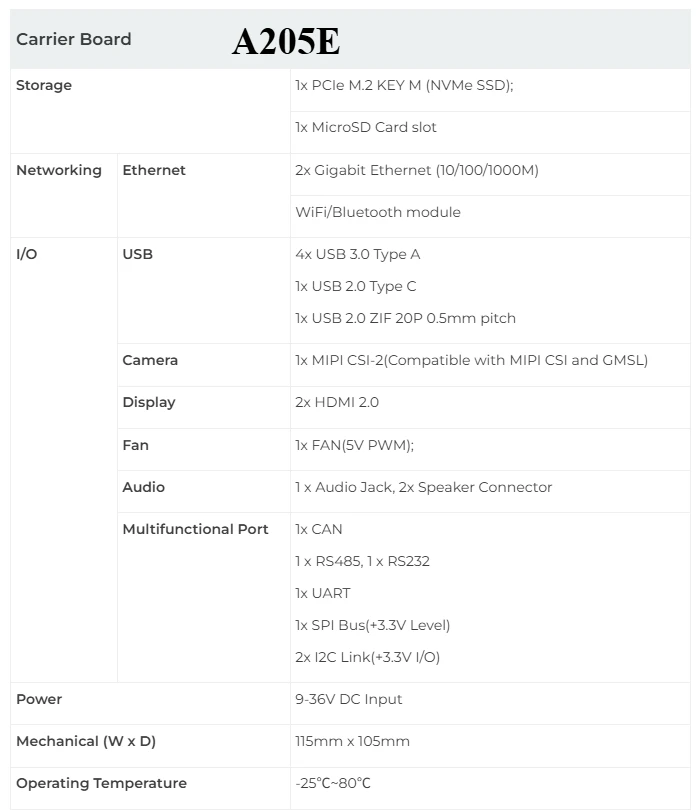Click the MIPI CSI-2 camera specification
The image size is (696, 810).
(472, 360)
